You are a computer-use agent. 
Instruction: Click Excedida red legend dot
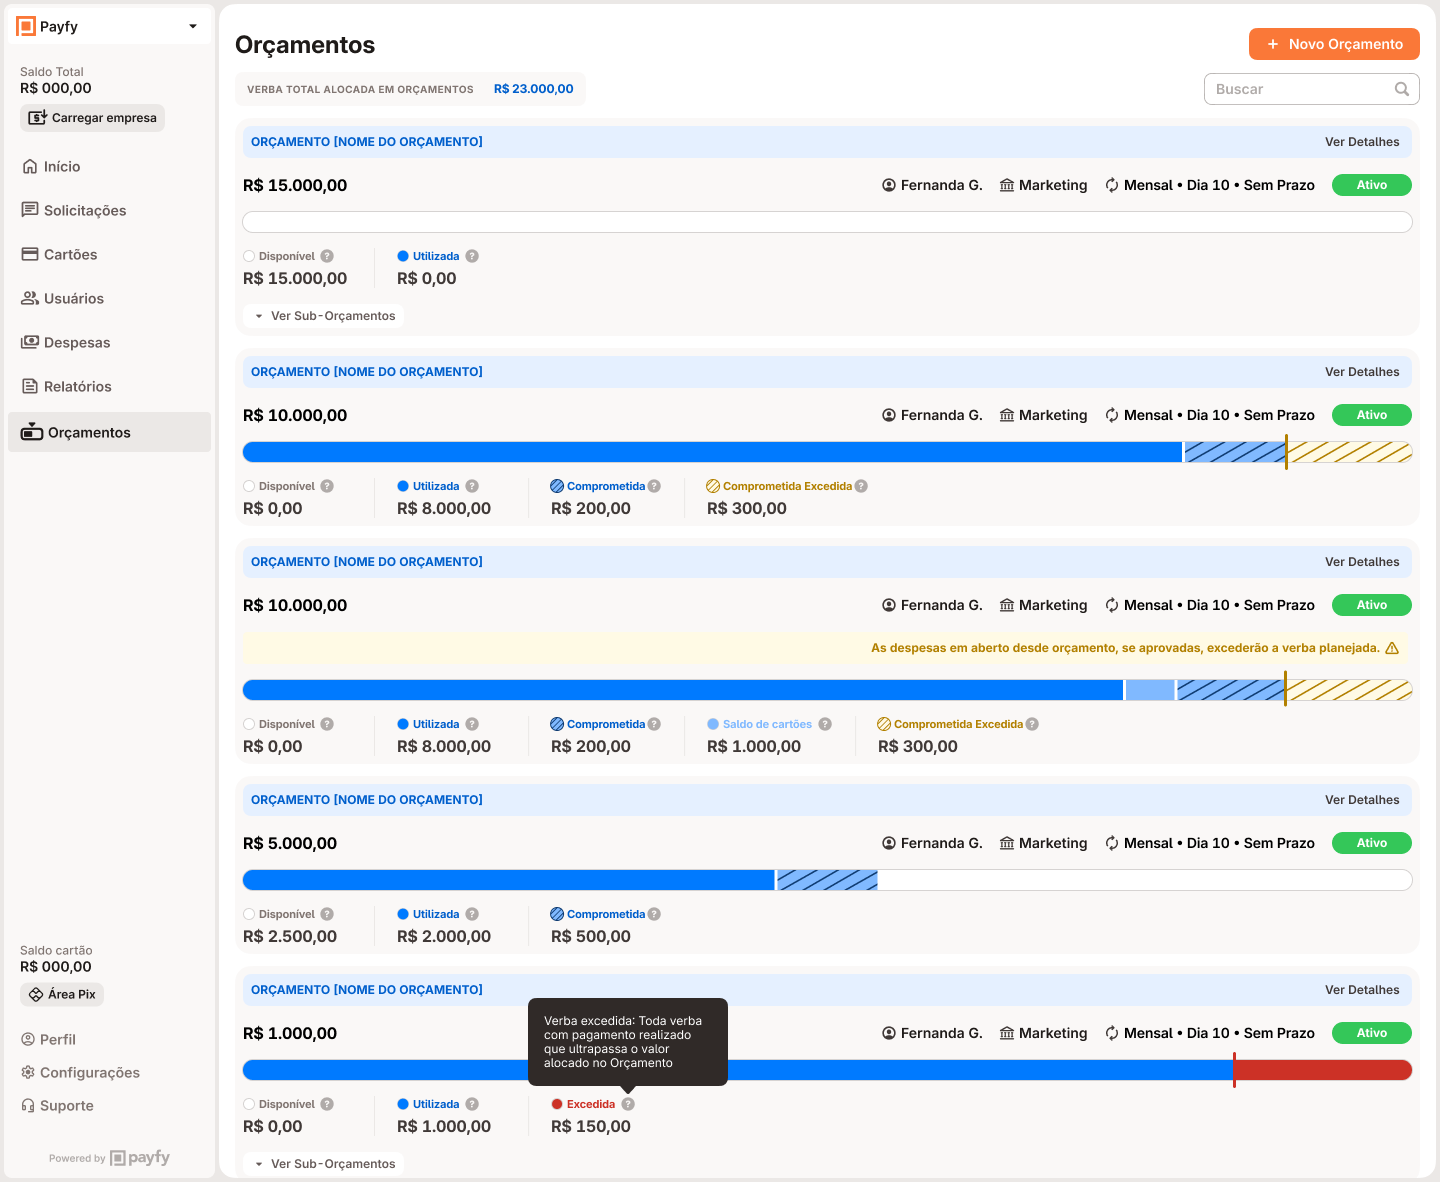[557, 1104]
